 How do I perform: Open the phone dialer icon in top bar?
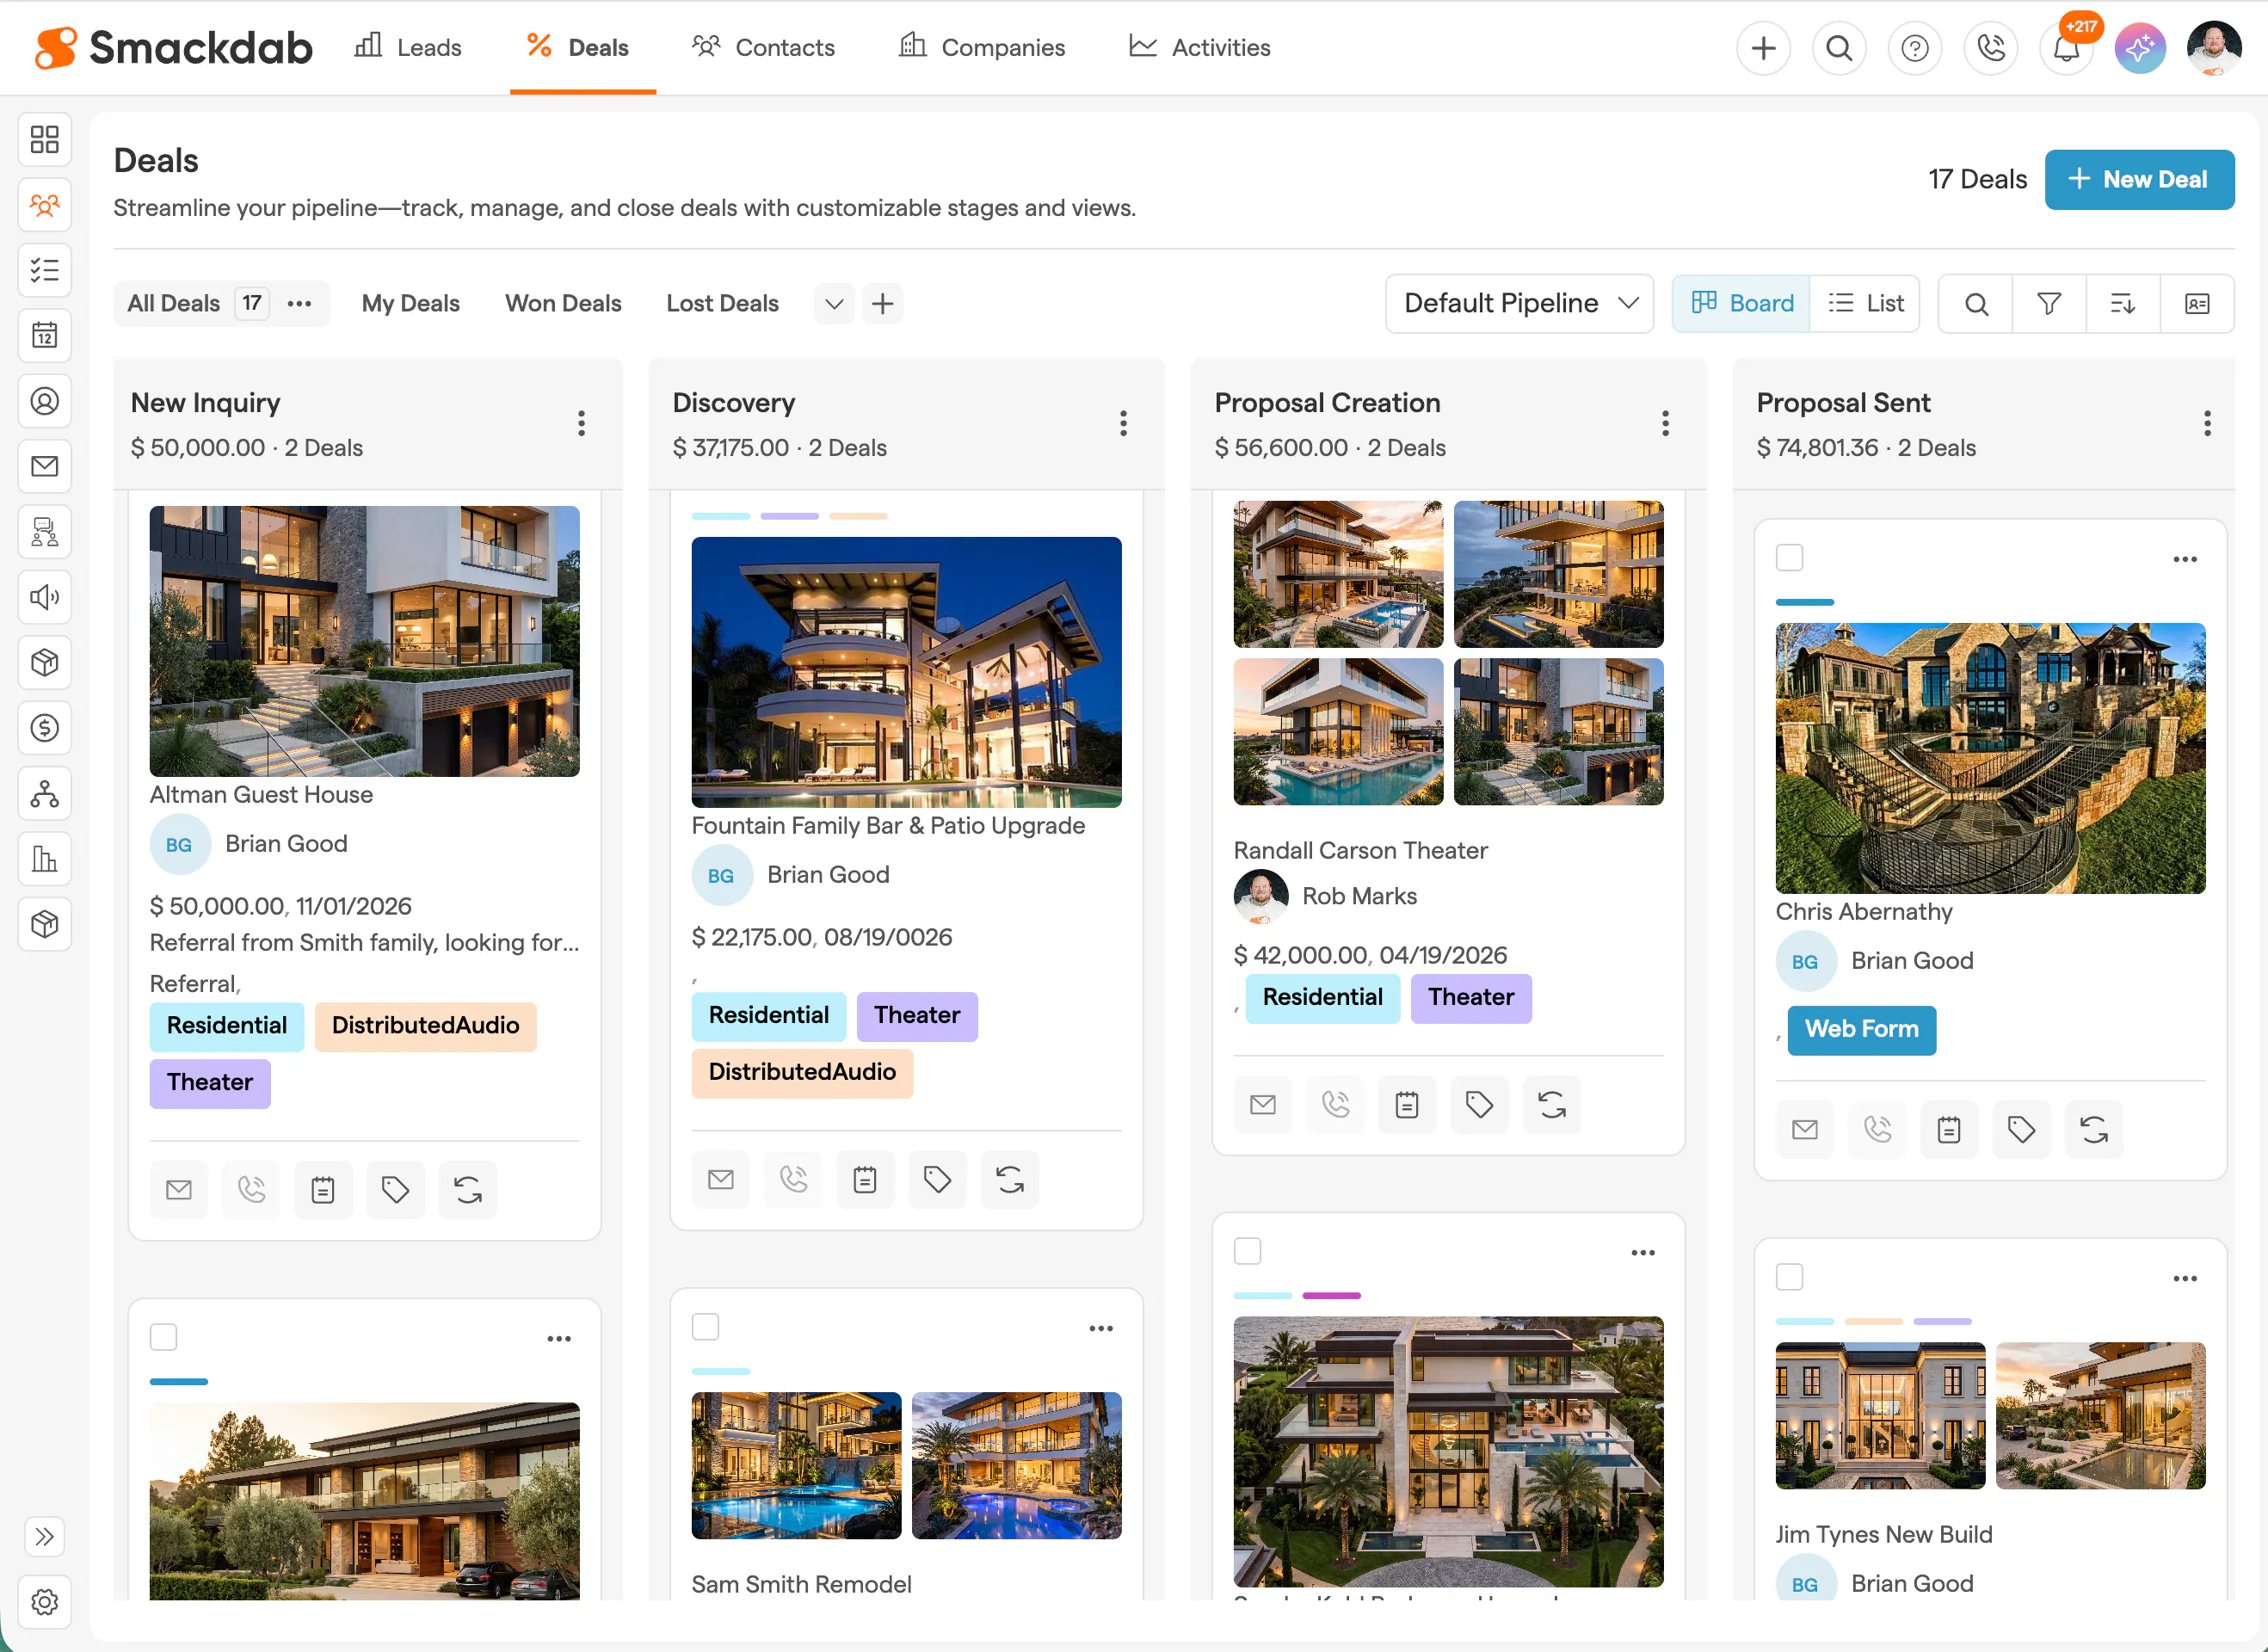(1991, 48)
